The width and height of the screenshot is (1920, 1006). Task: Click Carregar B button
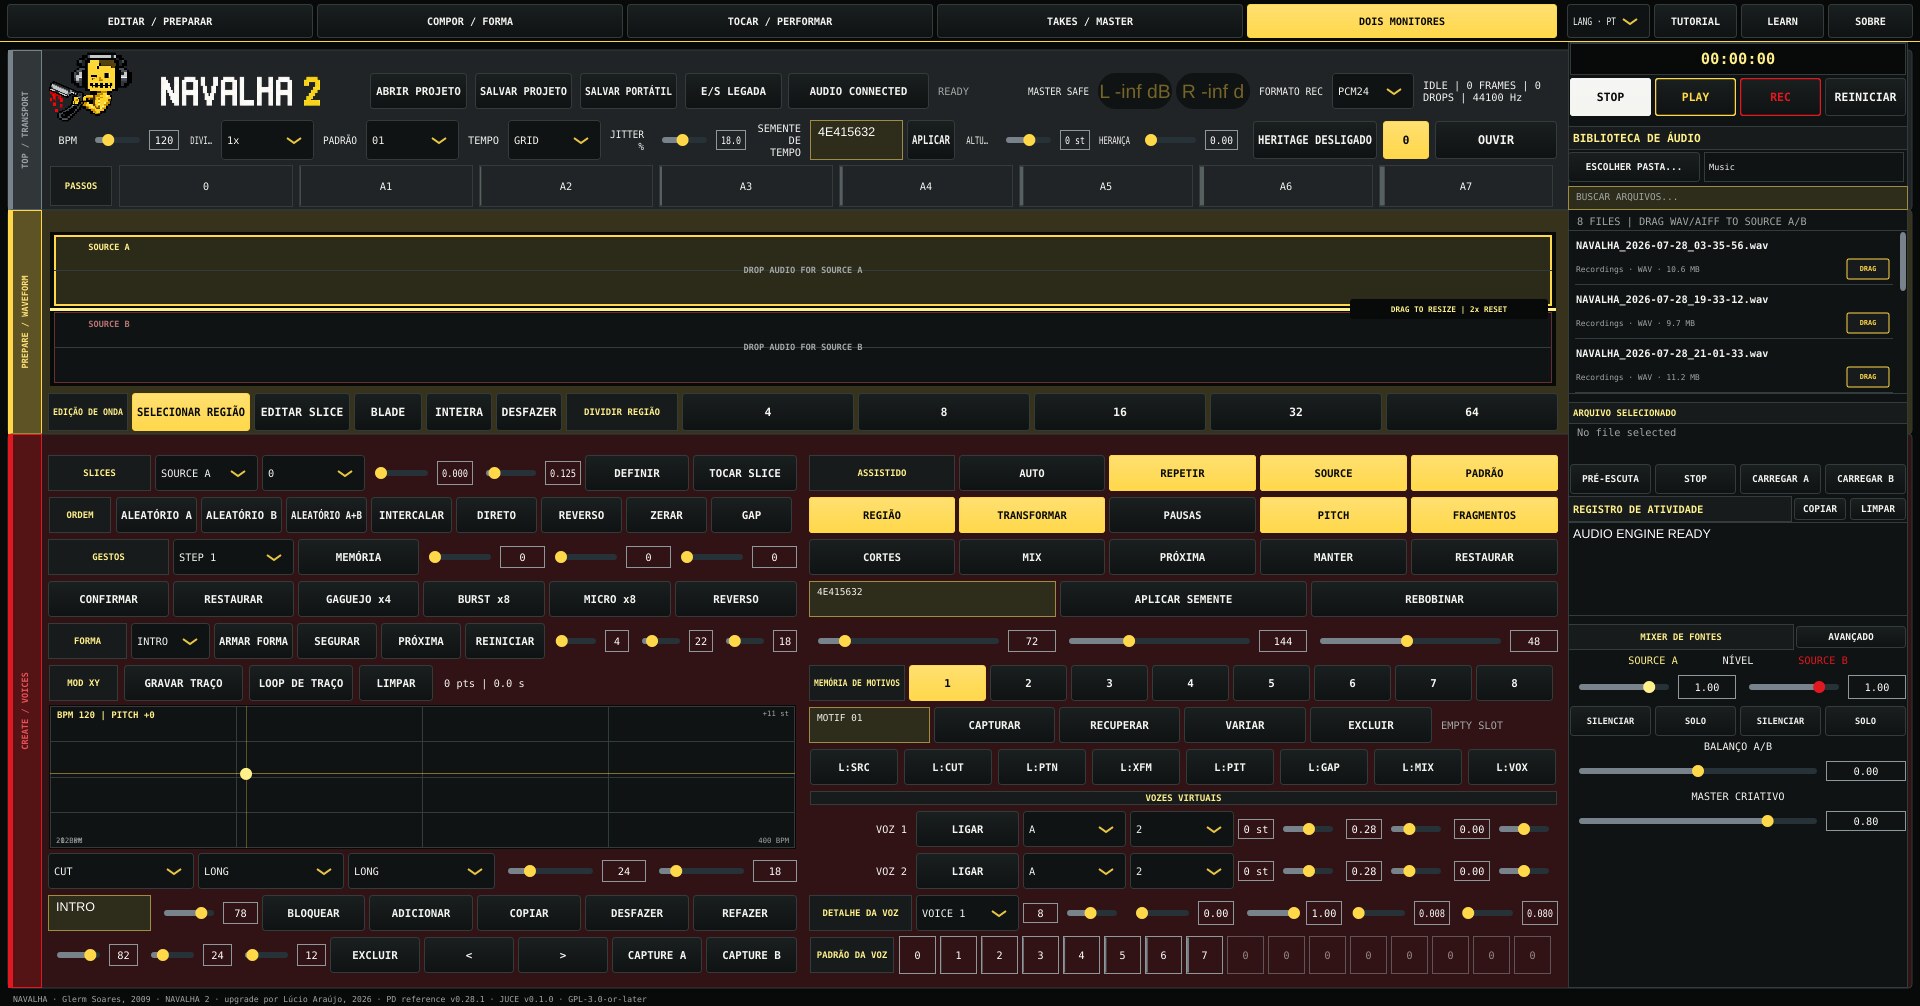1865,479
